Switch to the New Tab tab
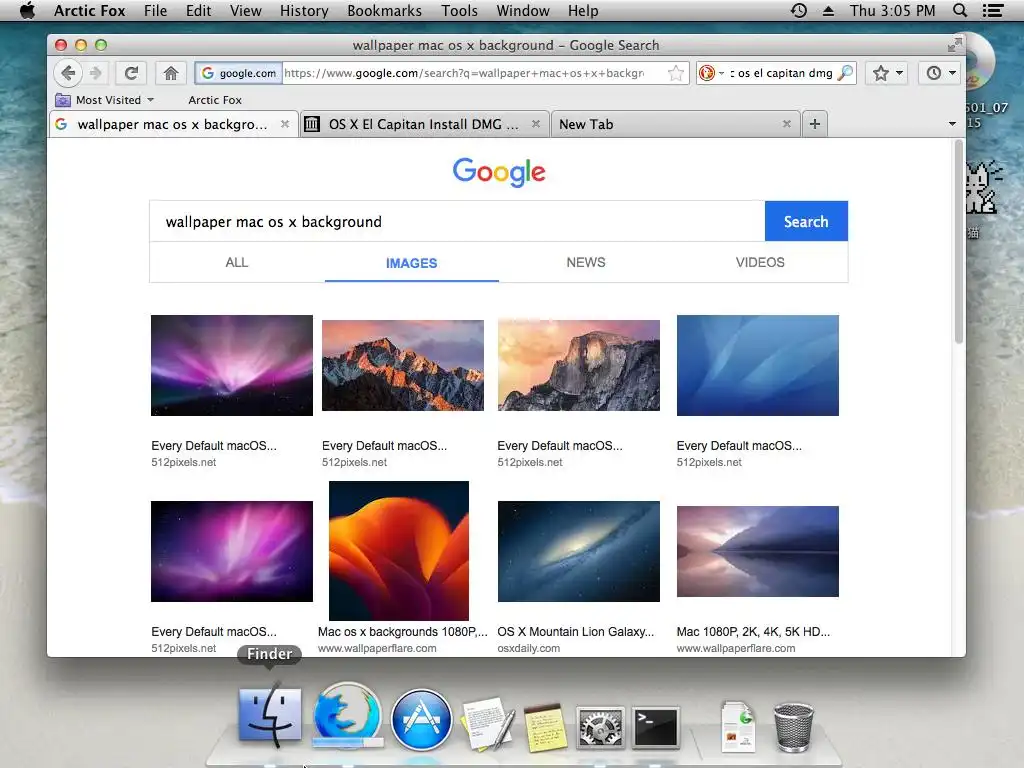Screen dimensions: 1024x768 click(675, 124)
